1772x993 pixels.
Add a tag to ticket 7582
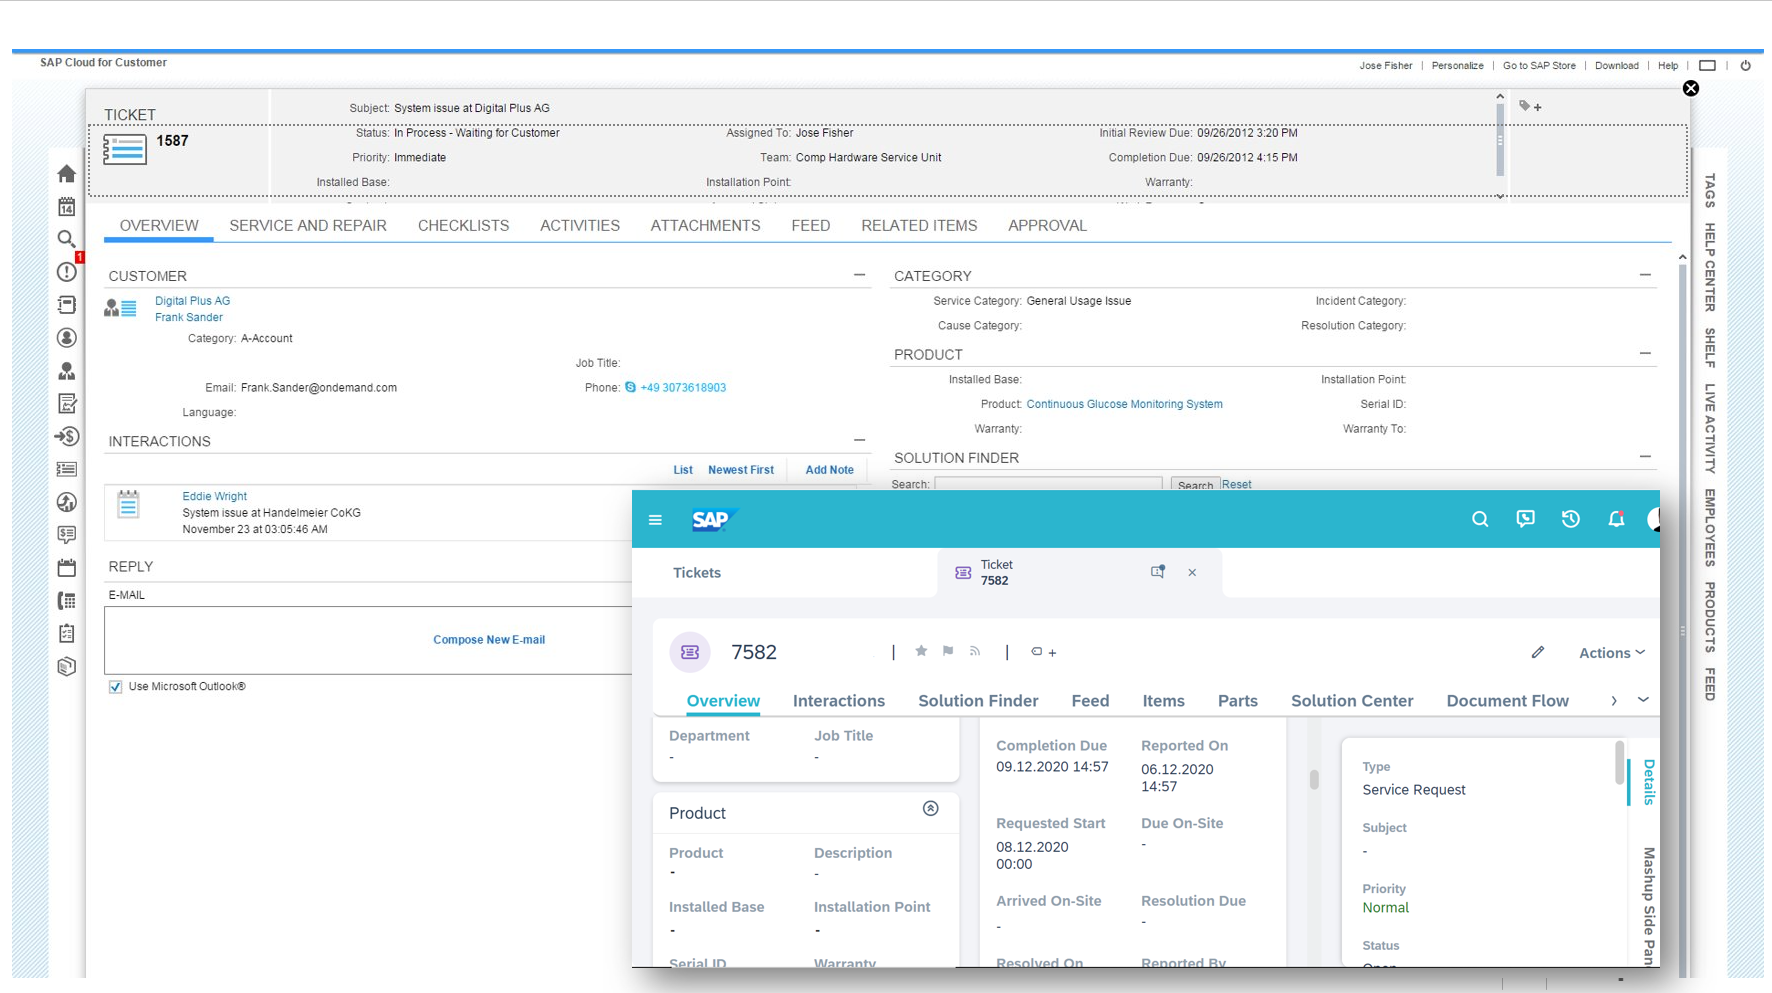click(x=1043, y=652)
